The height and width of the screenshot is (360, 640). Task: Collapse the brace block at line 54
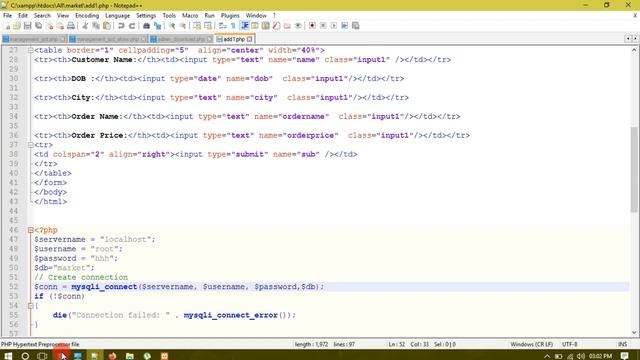30,306
